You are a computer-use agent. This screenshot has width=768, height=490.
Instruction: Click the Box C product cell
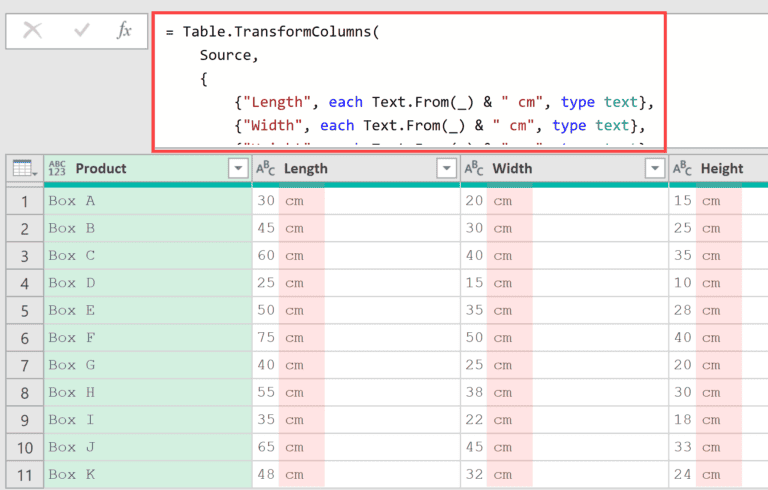[147, 256]
